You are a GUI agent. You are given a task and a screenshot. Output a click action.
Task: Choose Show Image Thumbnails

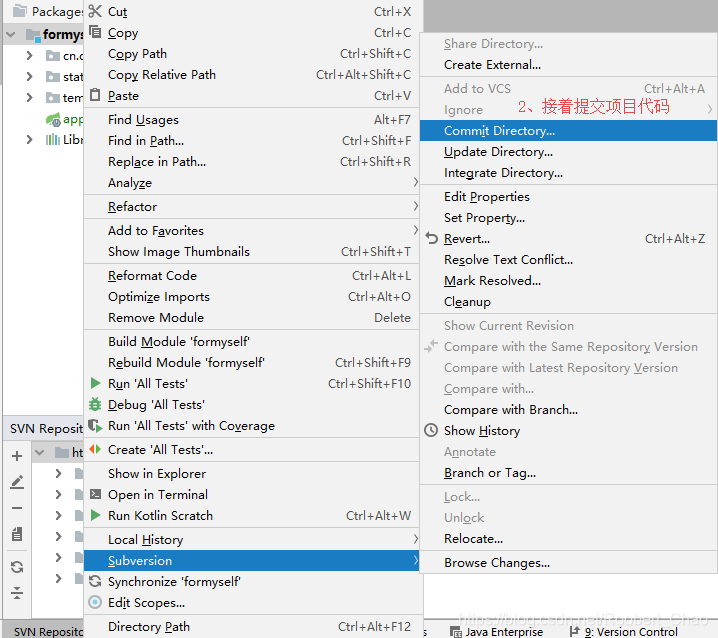click(251, 251)
